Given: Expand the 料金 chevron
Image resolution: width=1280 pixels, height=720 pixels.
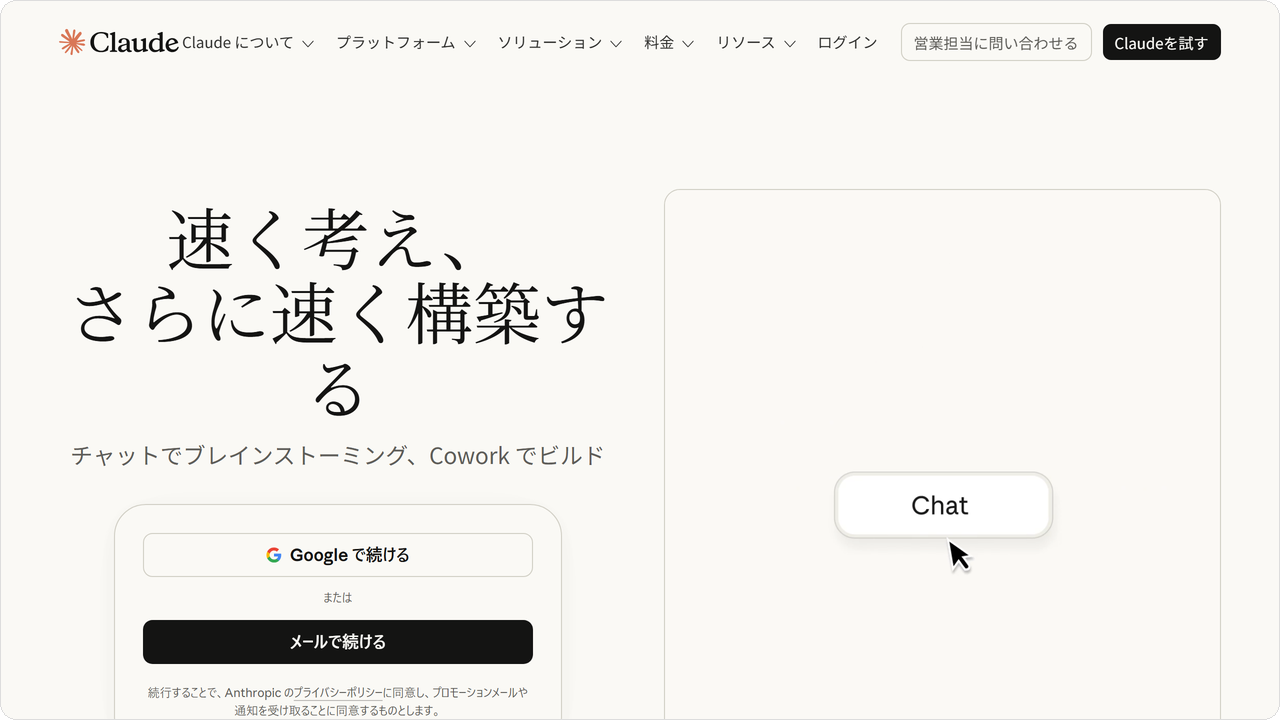Looking at the screenshot, I should [x=688, y=44].
